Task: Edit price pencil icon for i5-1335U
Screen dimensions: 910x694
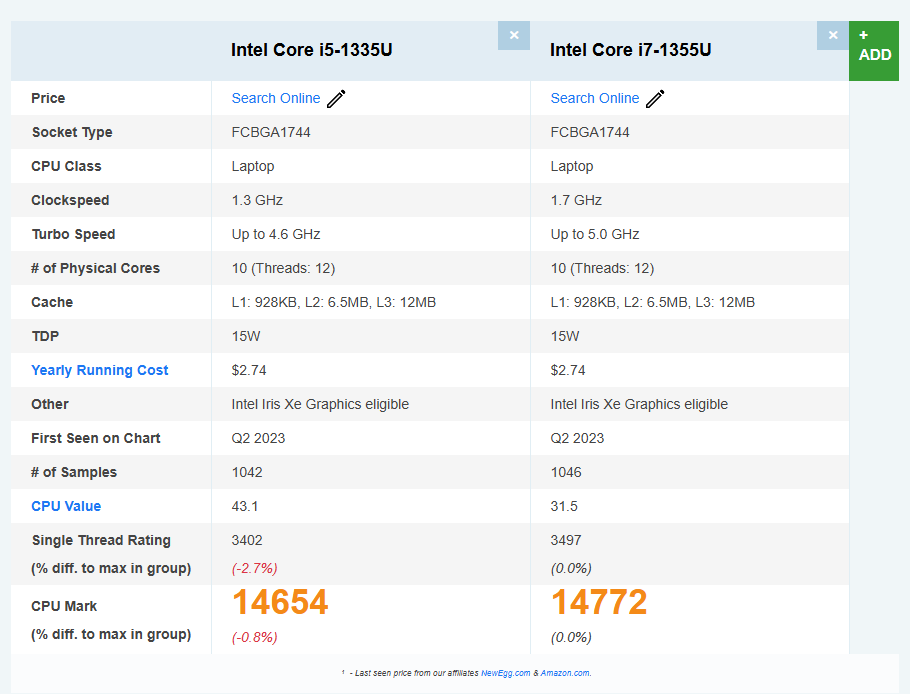Action: [x=336, y=99]
